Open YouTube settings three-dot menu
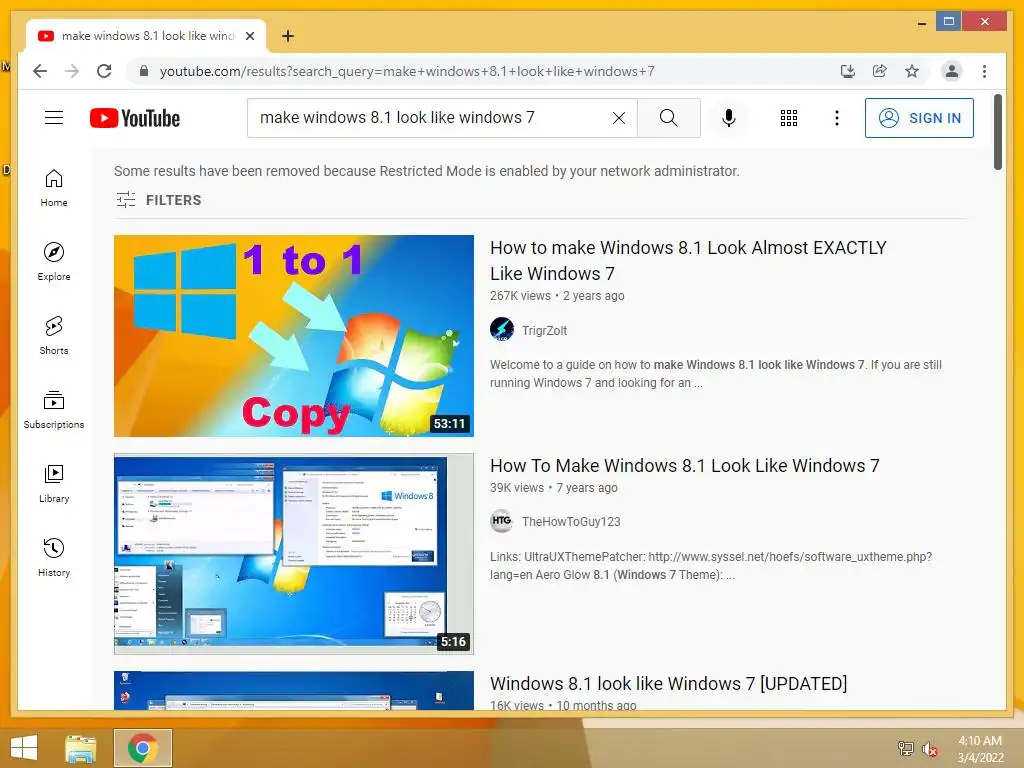This screenshot has height=768, width=1024. click(837, 118)
